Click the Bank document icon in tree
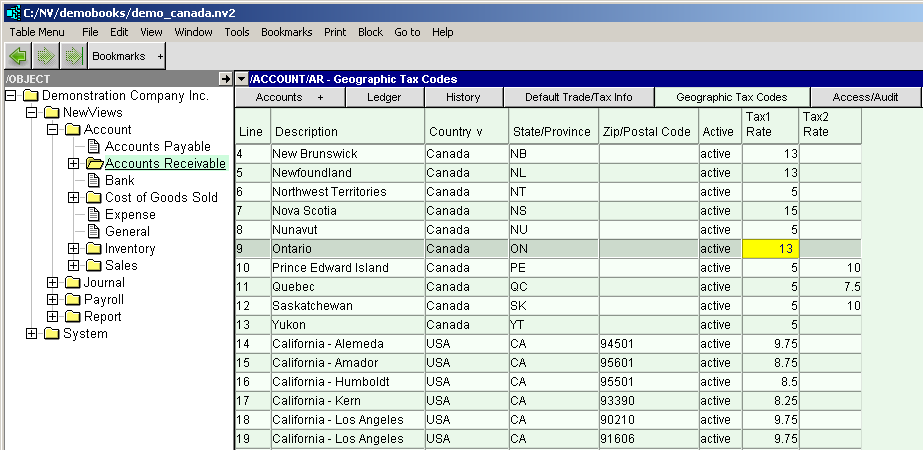The image size is (923, 450). point(94,181)
